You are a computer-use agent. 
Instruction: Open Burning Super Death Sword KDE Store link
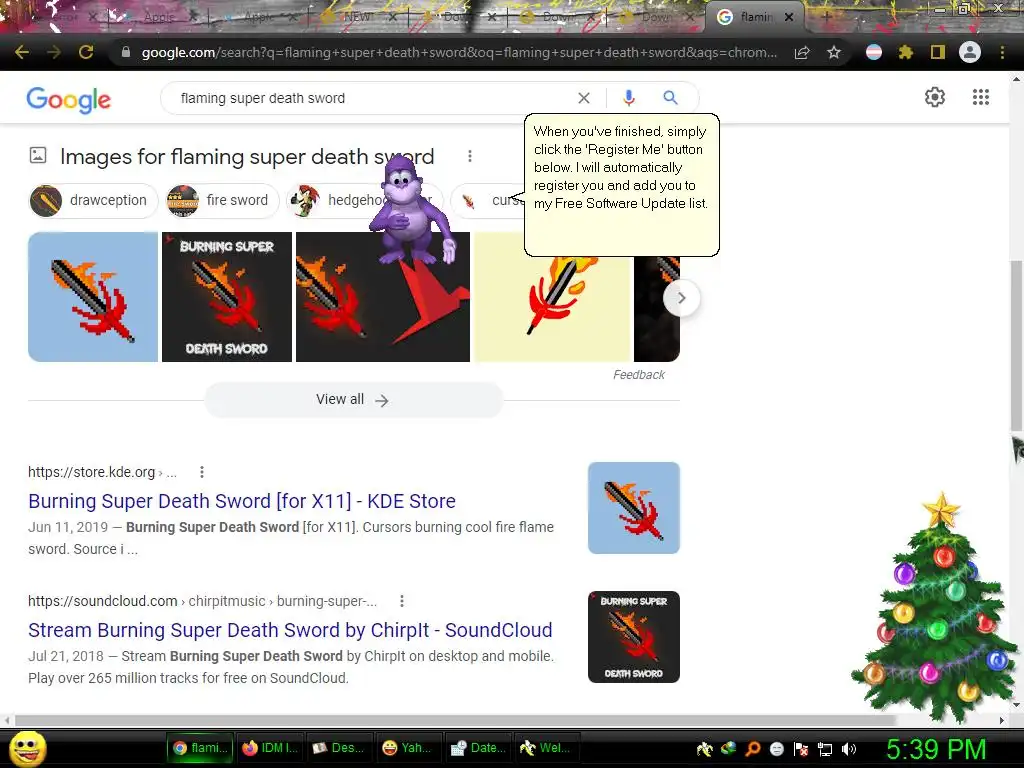click(242, 501)
